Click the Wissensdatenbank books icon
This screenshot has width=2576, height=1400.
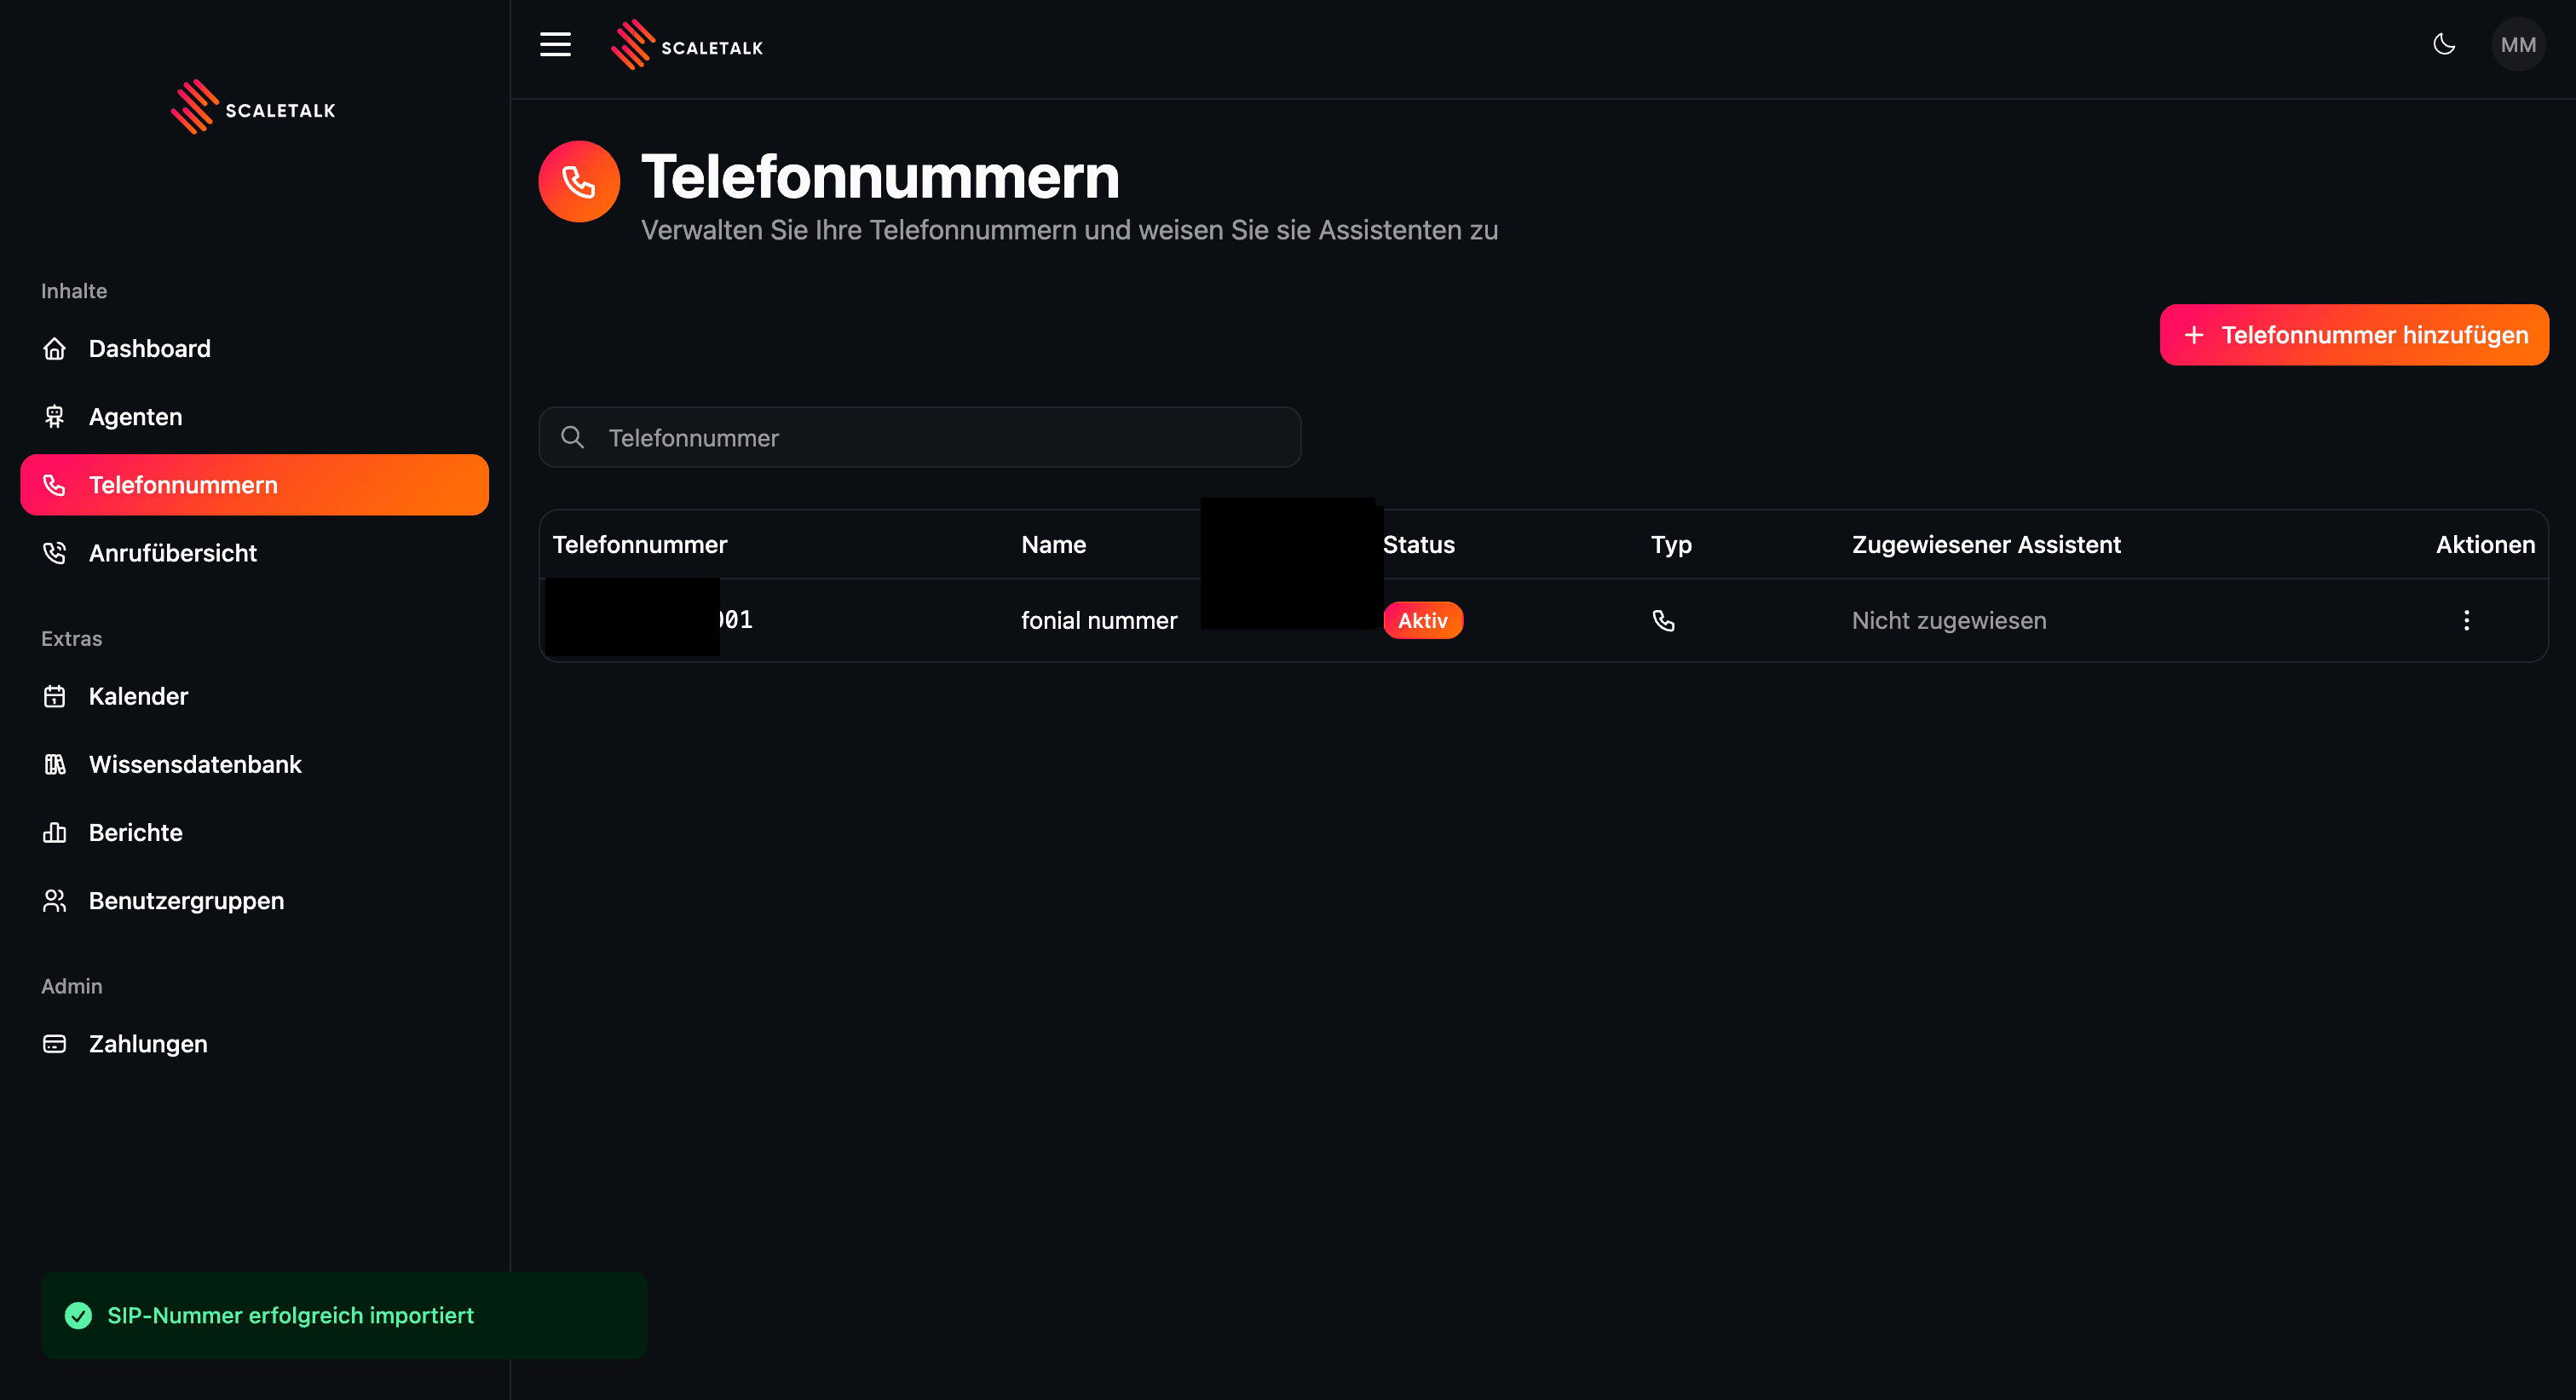pyautogui.click(x=55, y=764)
